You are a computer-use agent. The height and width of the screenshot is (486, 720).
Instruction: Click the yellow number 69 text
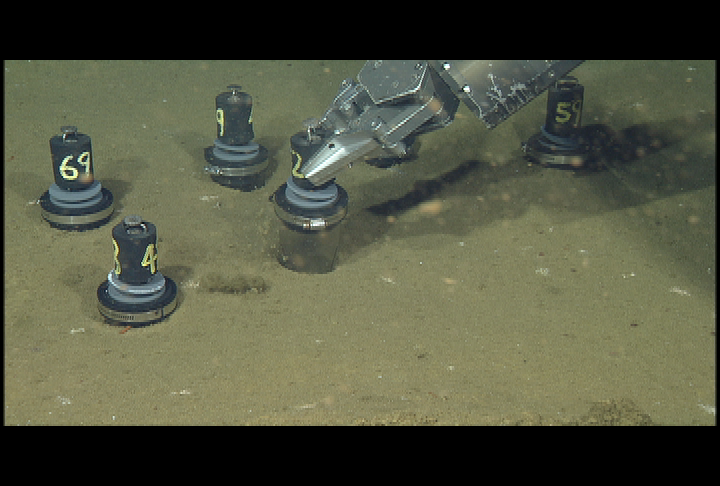click(75, 166)
